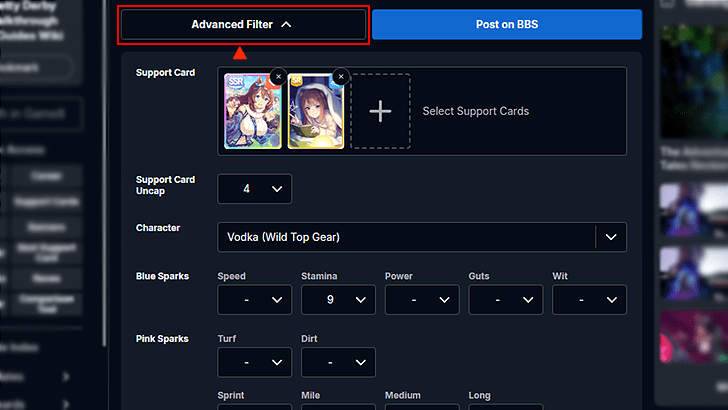The image size is (728, 410).
Task: Click the Support Card Uncap label
Action: pyautogui.click(x=165, y=185)
